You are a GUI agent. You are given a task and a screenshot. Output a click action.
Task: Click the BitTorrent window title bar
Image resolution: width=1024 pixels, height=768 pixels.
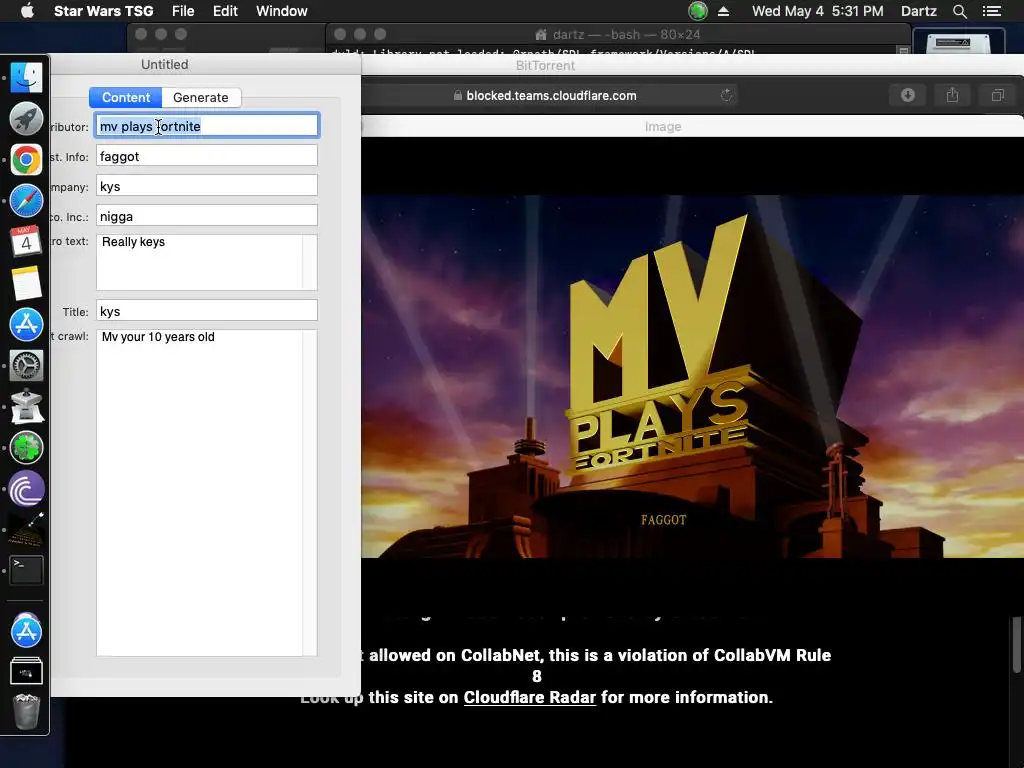[x=545, y=65]
